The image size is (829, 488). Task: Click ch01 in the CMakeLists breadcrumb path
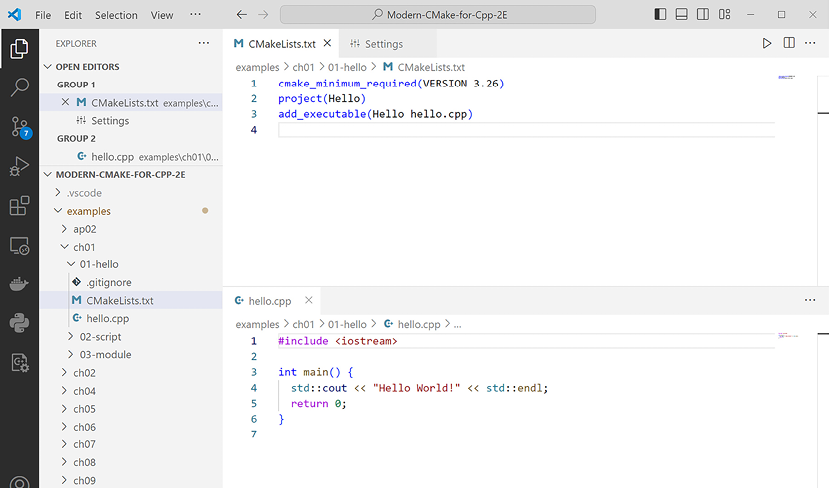304,67
